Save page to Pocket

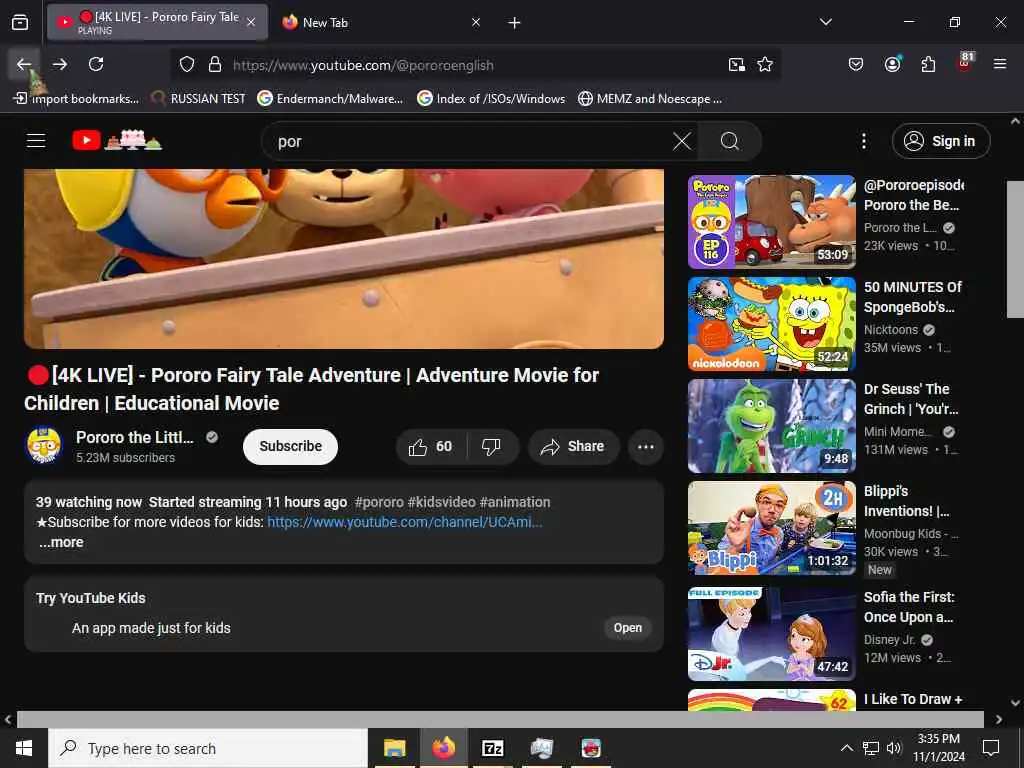856,64
